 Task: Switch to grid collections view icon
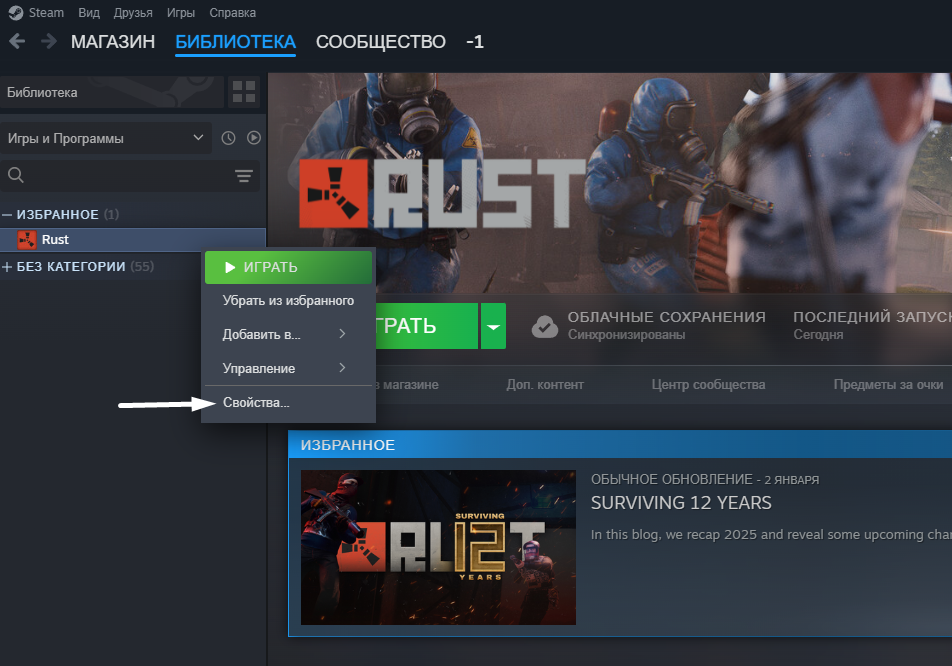click(244, 92)
